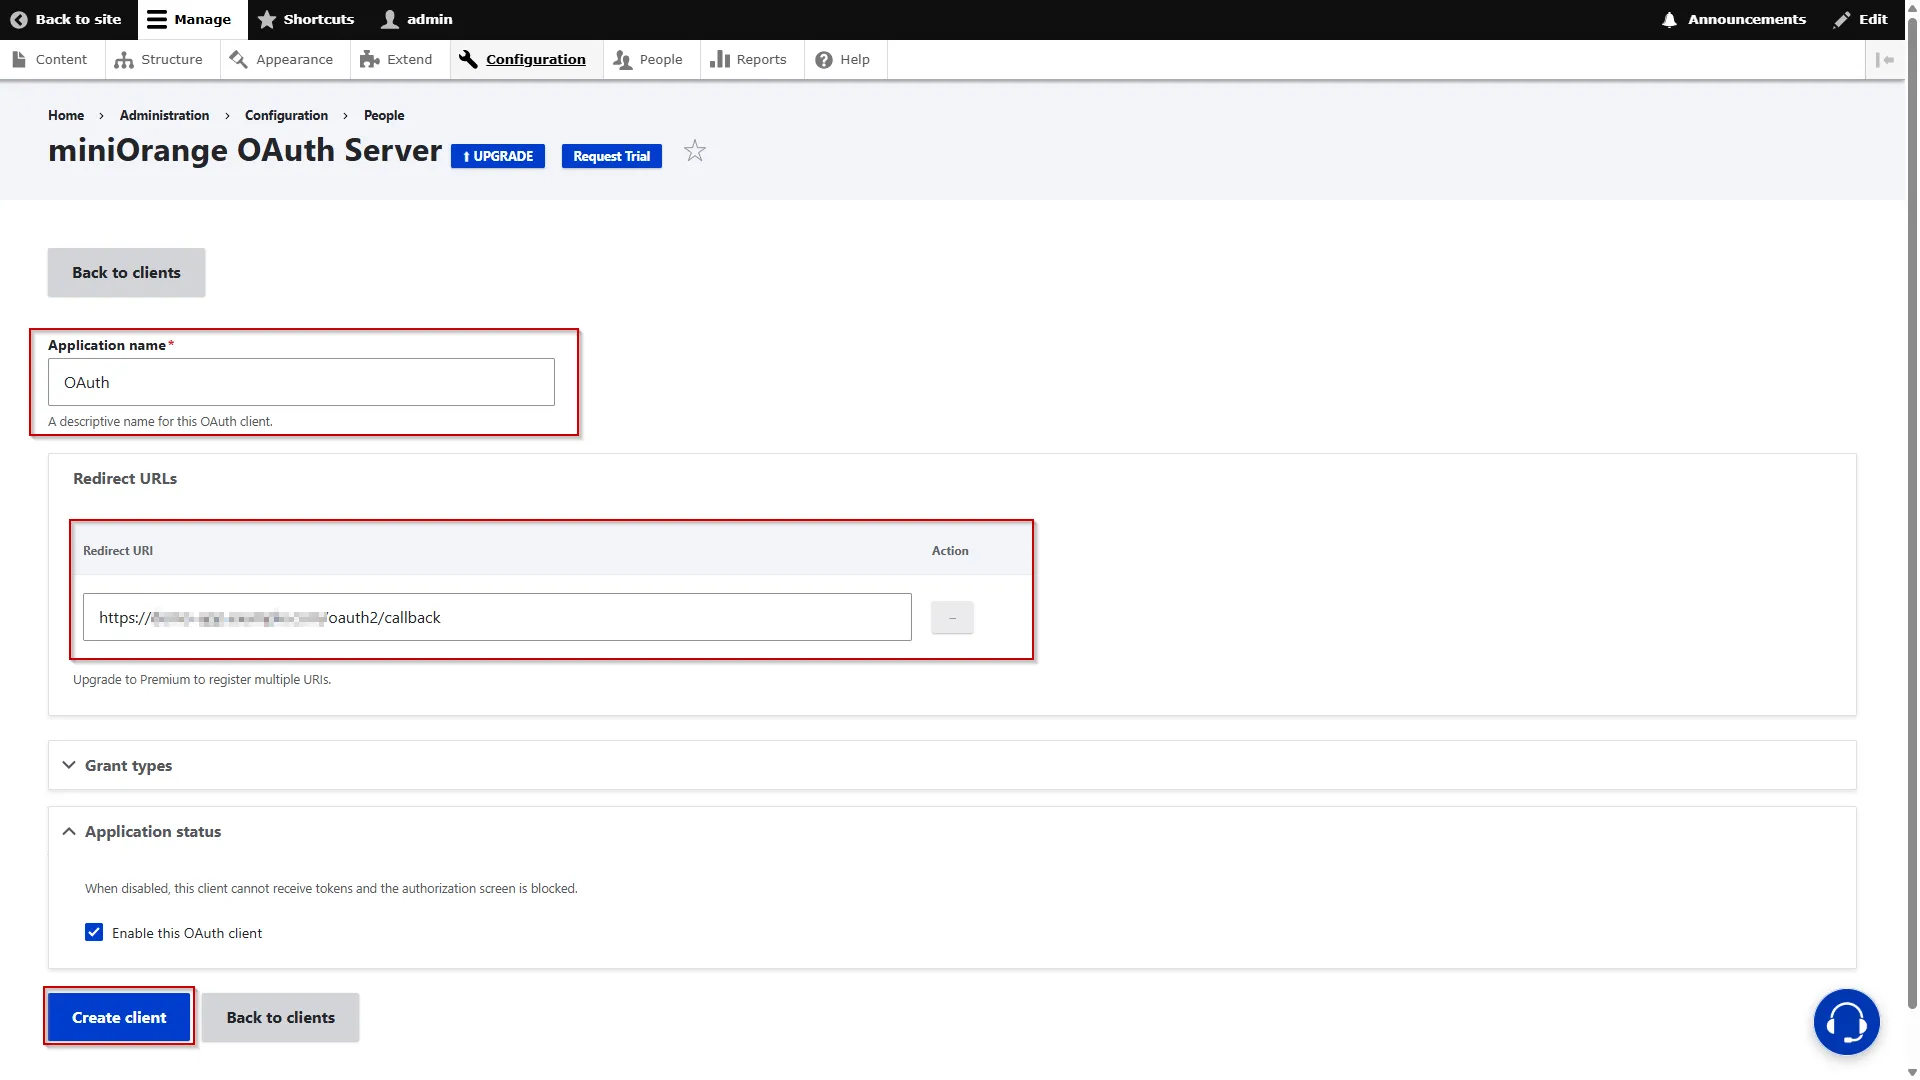Click the Edit pencil icon
1920x1080 pixels.
(1842, 20)
